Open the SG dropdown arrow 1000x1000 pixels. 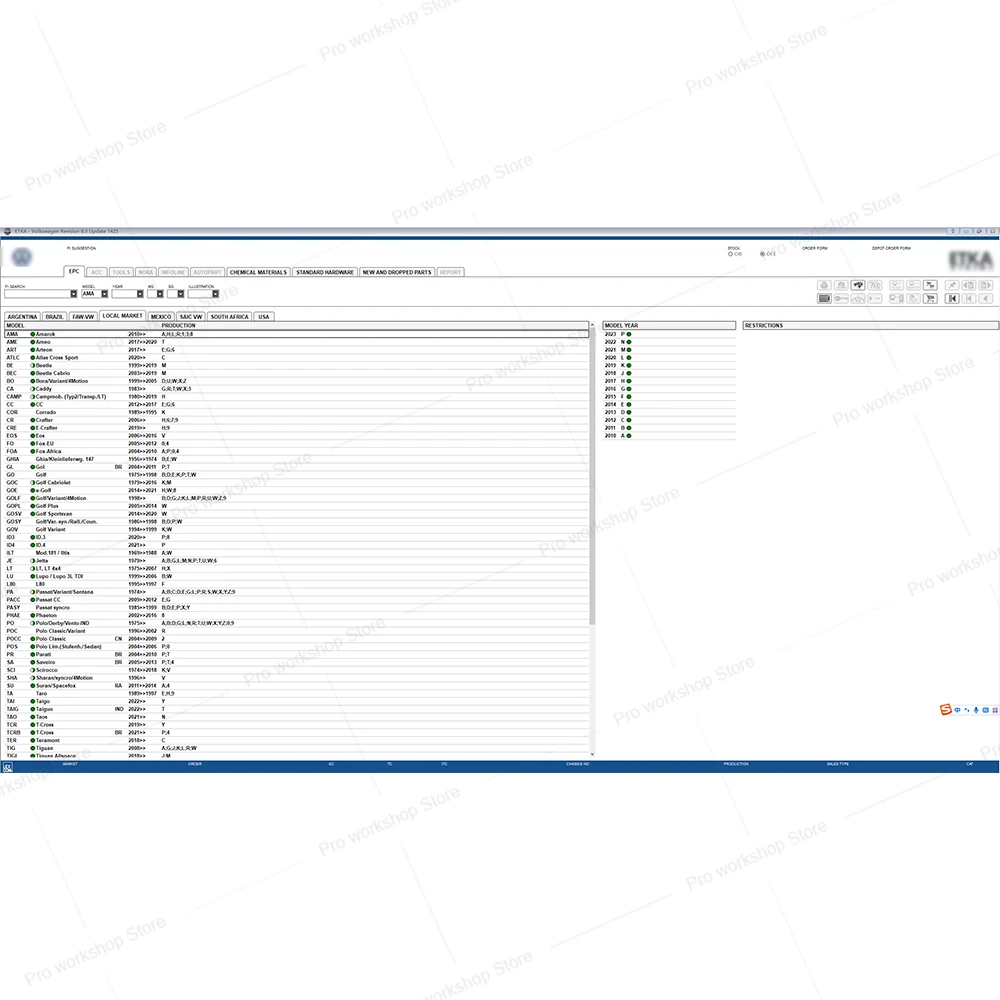point(180,294)
